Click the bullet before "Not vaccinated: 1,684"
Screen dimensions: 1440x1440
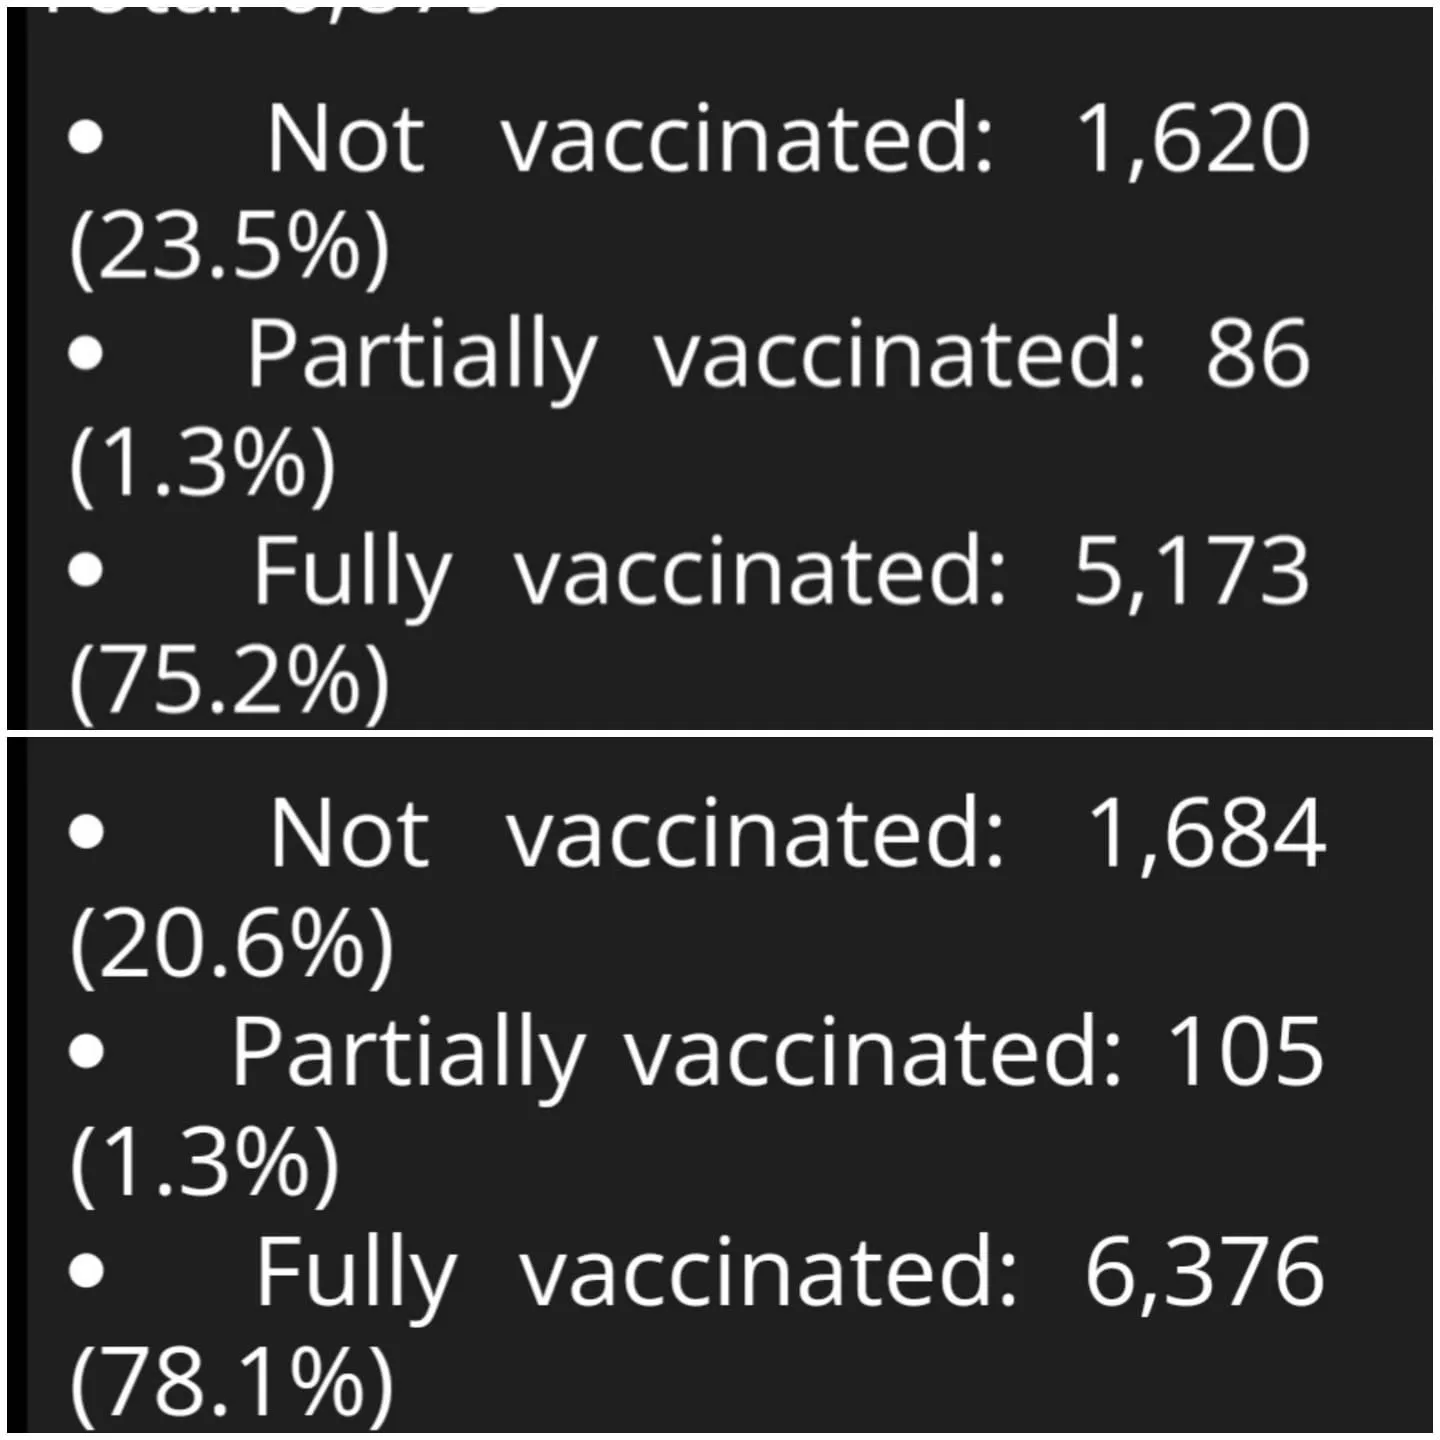86,833
